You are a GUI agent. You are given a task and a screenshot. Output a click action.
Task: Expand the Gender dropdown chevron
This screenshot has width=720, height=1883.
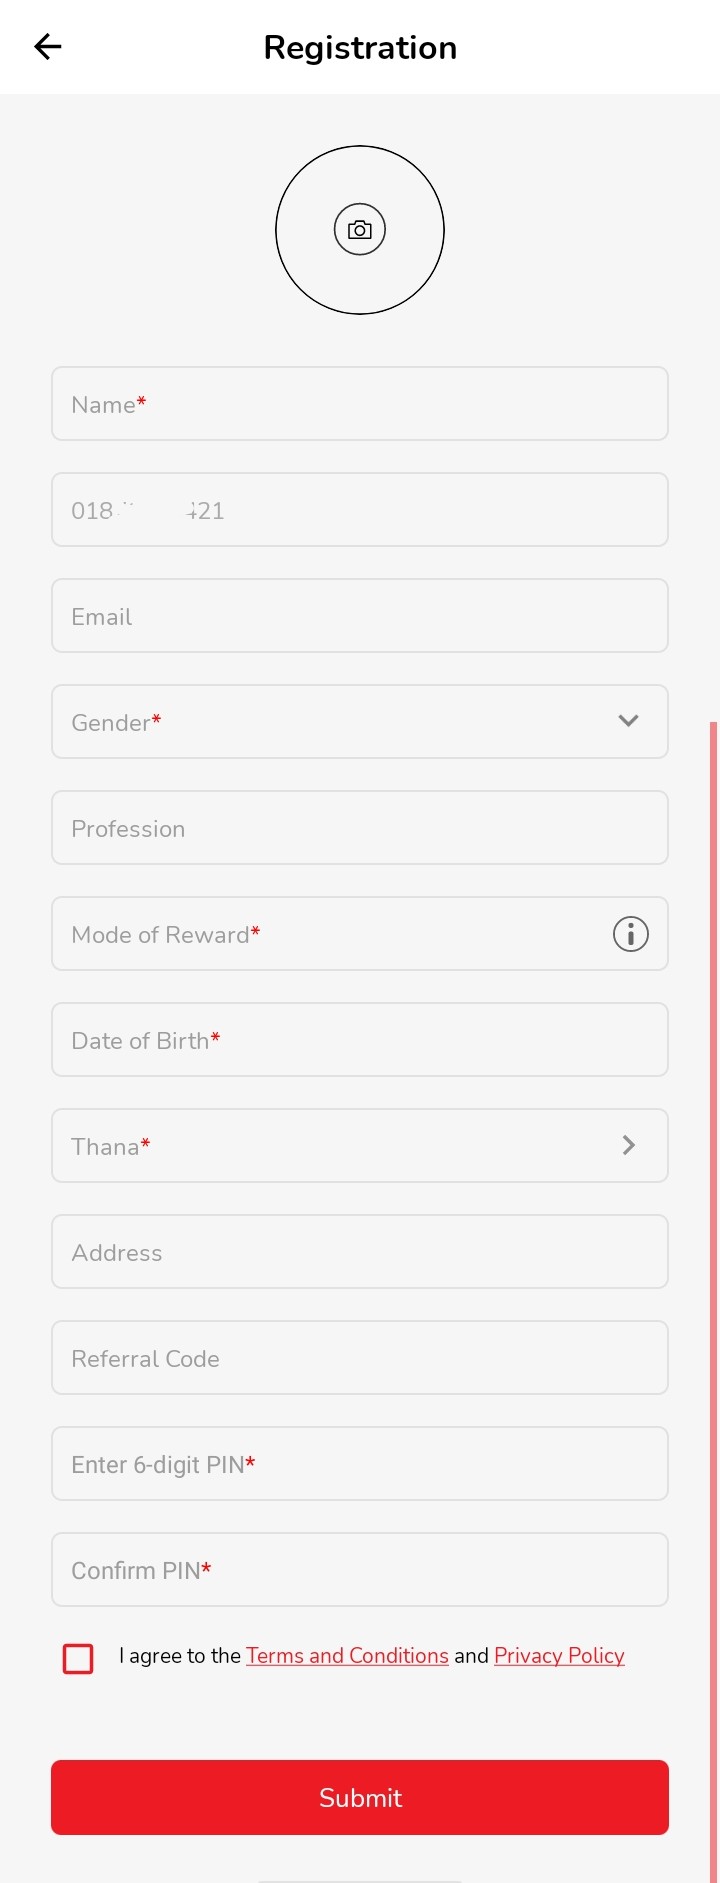[x=628, y=721]
